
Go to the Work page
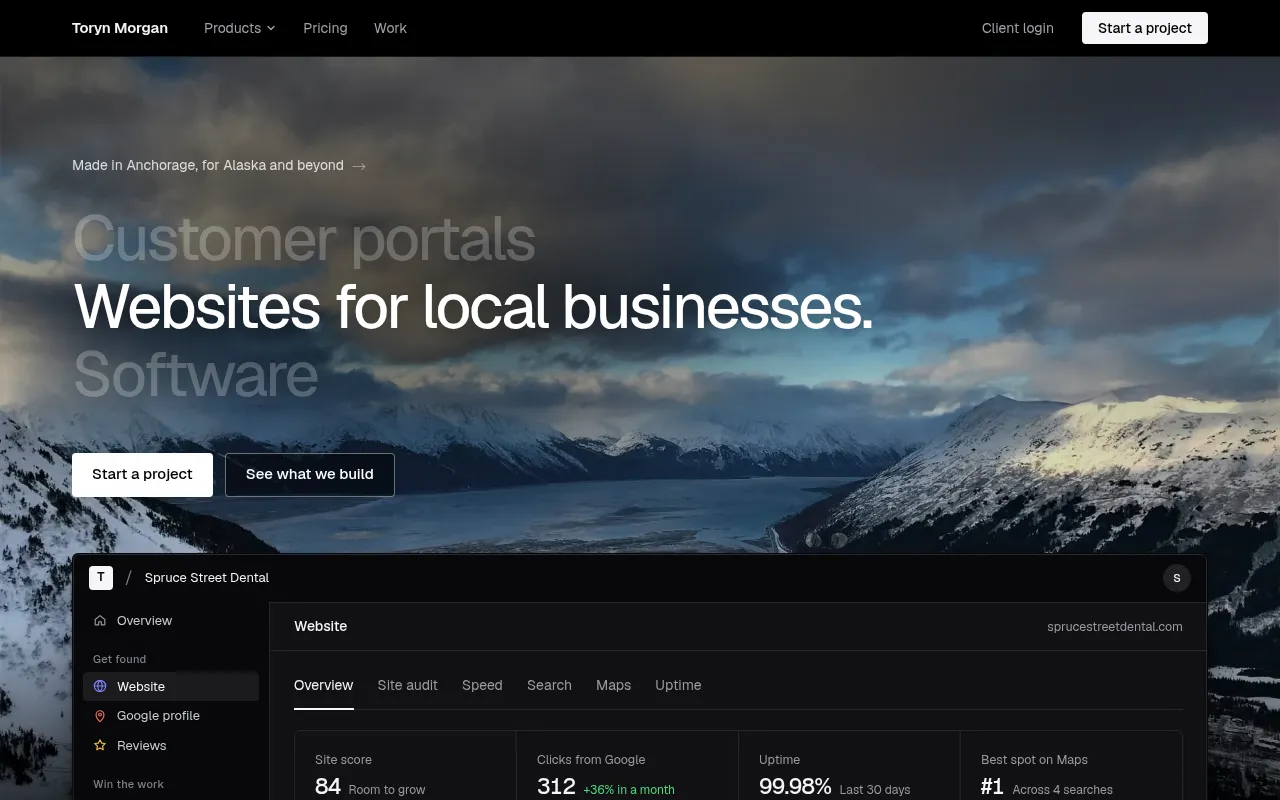[x=390, y=28]
